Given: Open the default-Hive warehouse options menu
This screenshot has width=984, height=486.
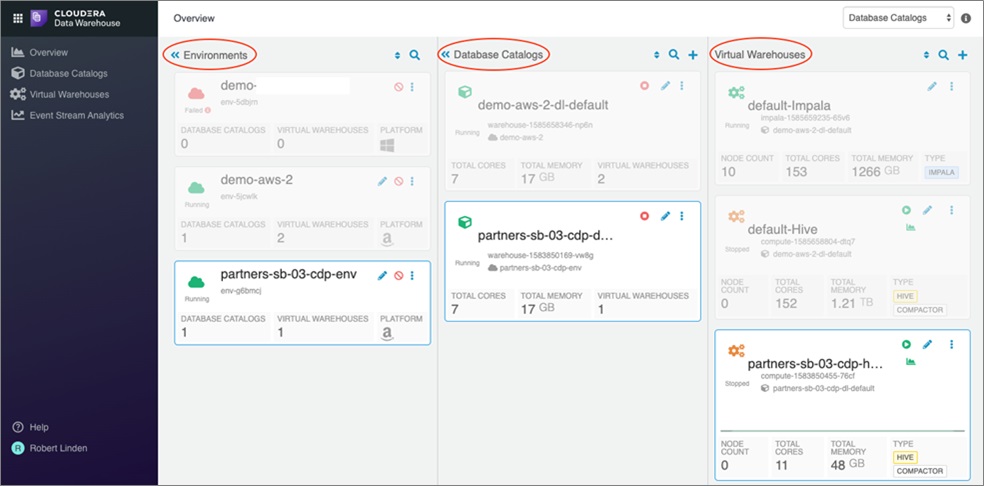Looking at the screenshot, I should click(x=951, y=210).
